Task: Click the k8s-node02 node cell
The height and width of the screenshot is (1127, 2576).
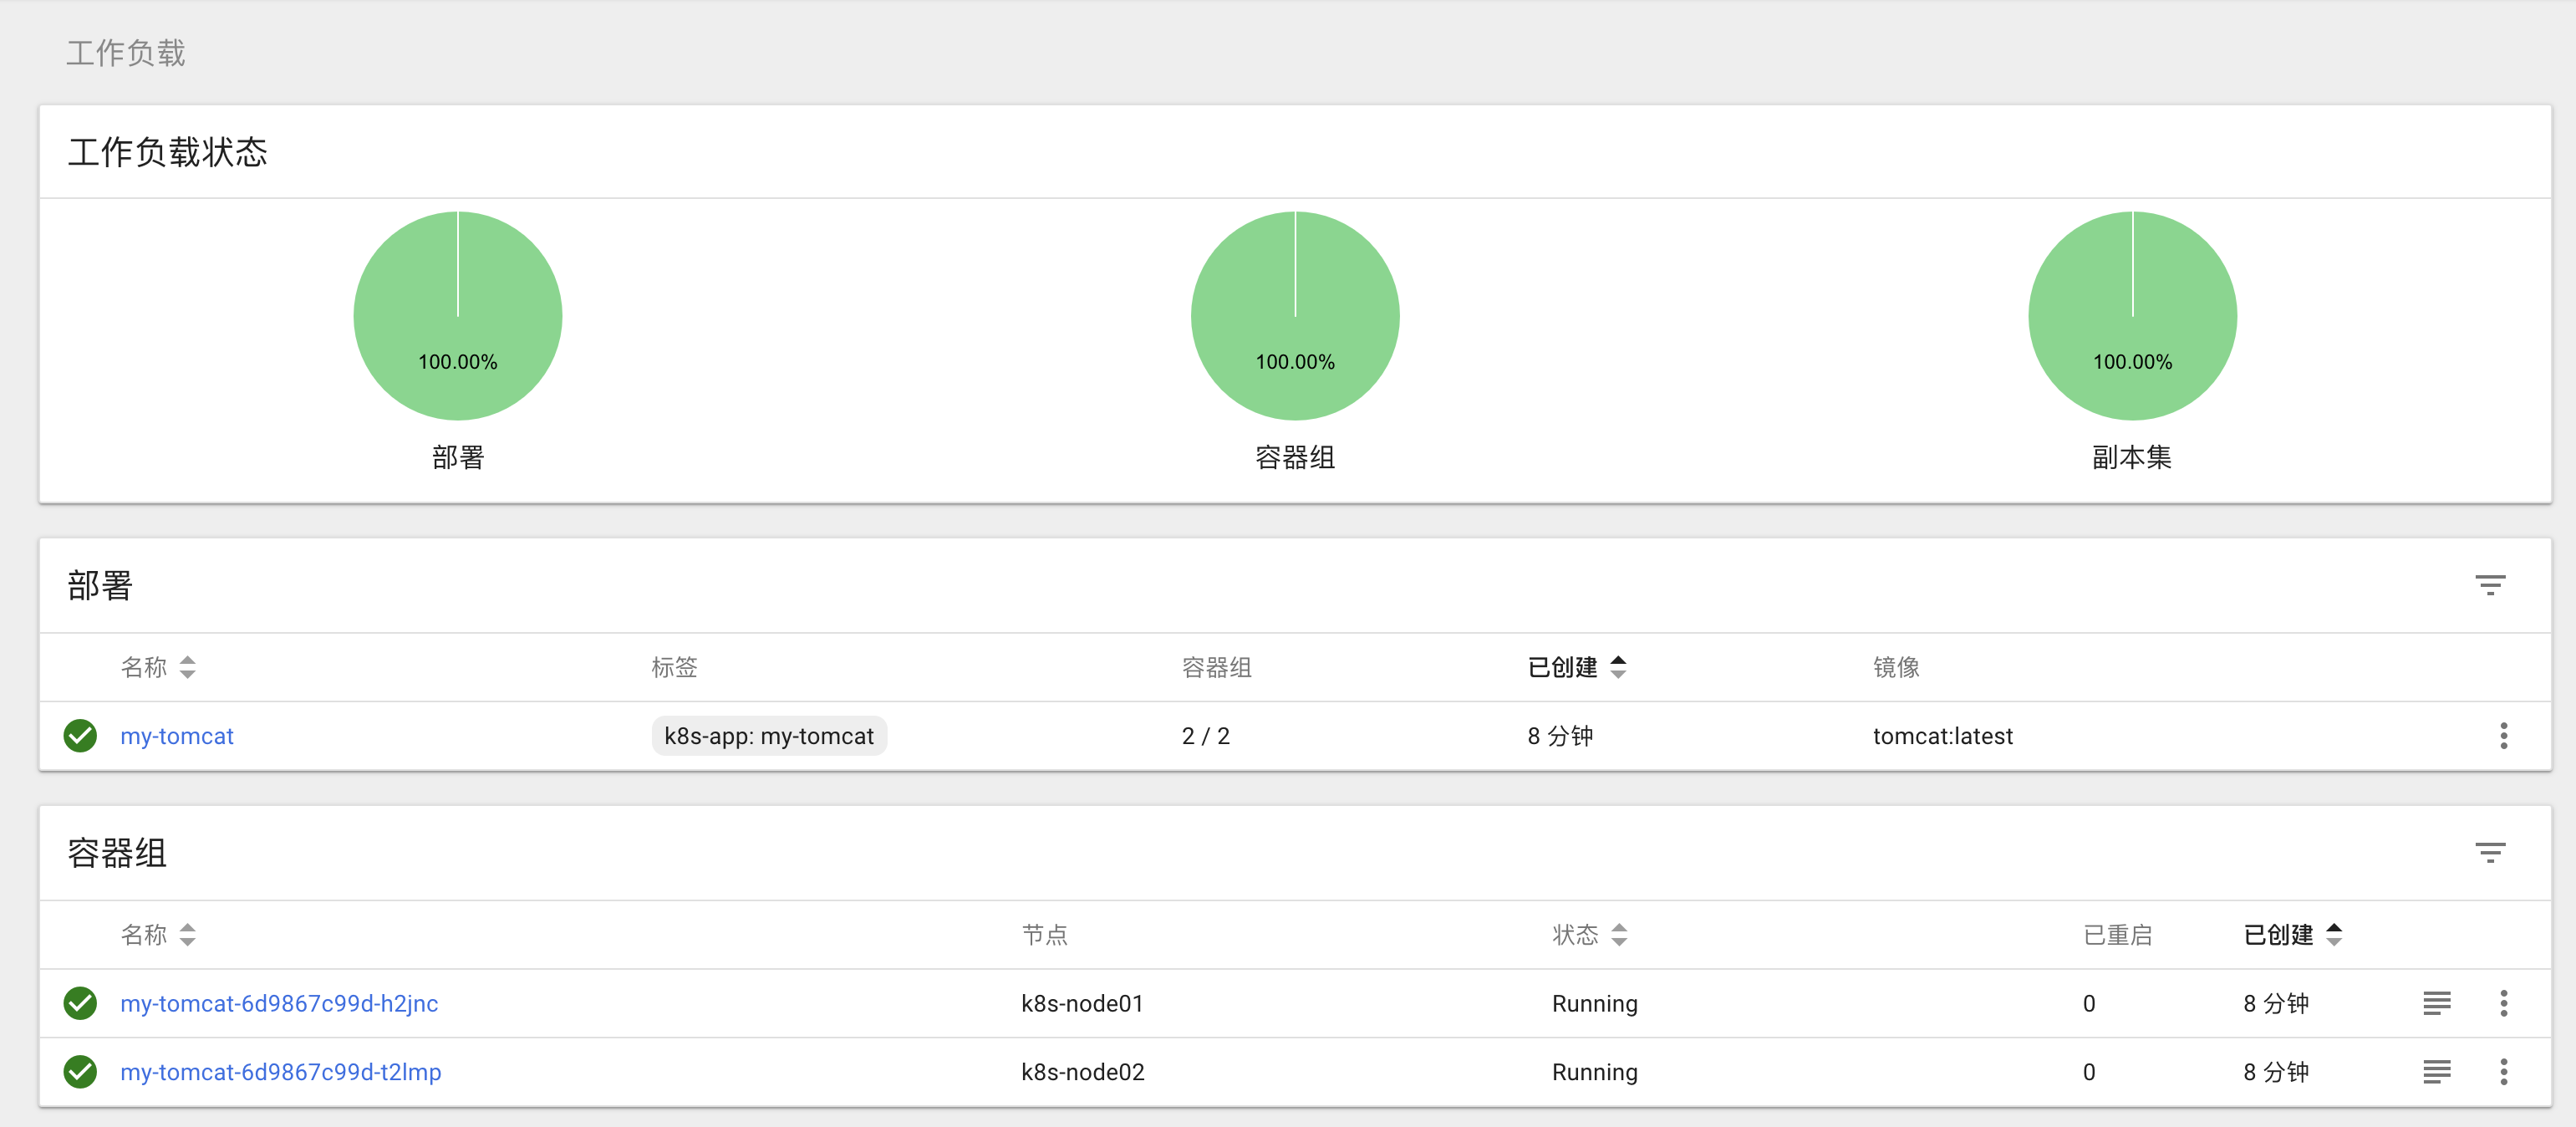Action: (1082, 1072)
